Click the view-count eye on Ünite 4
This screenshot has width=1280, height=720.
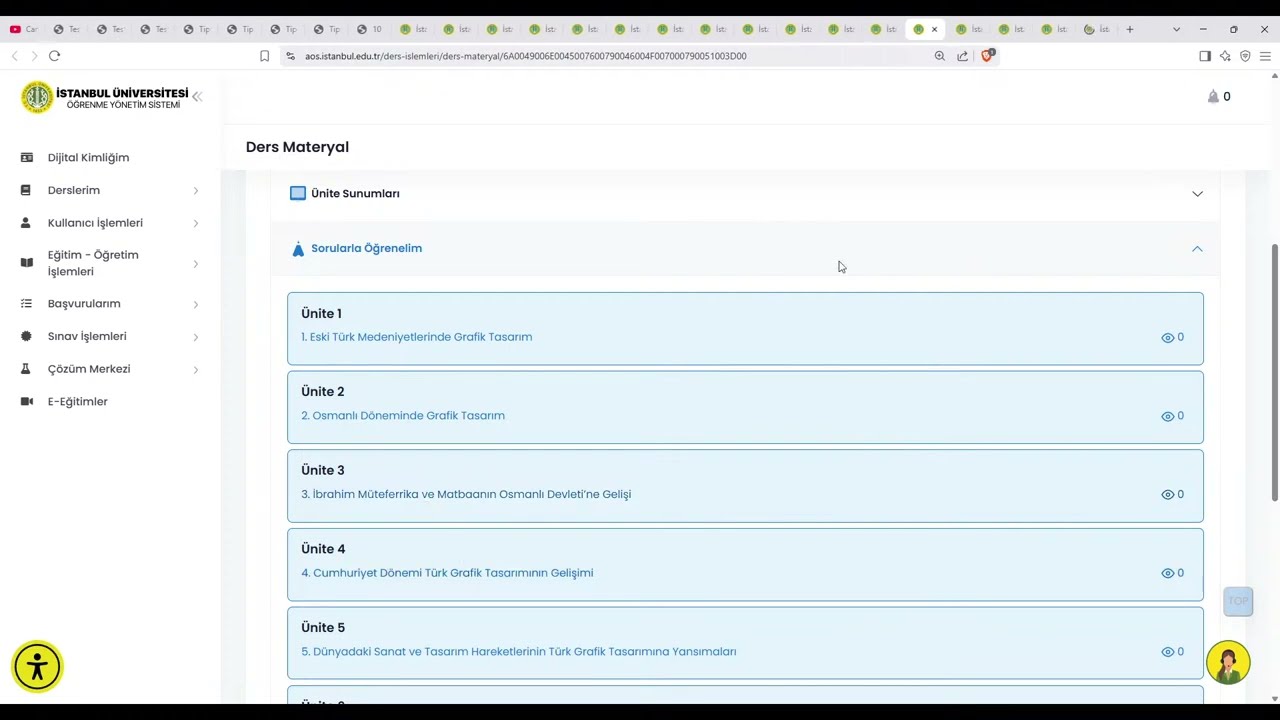(x=1167, y=573)
